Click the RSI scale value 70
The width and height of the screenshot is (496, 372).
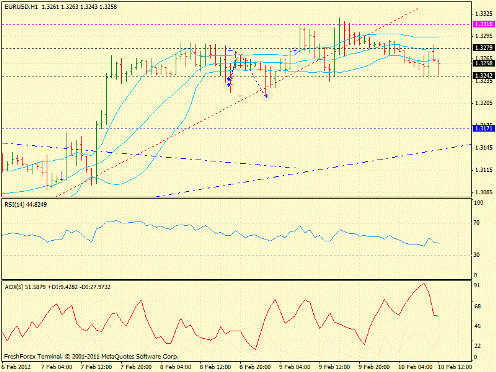coord(477,223)
